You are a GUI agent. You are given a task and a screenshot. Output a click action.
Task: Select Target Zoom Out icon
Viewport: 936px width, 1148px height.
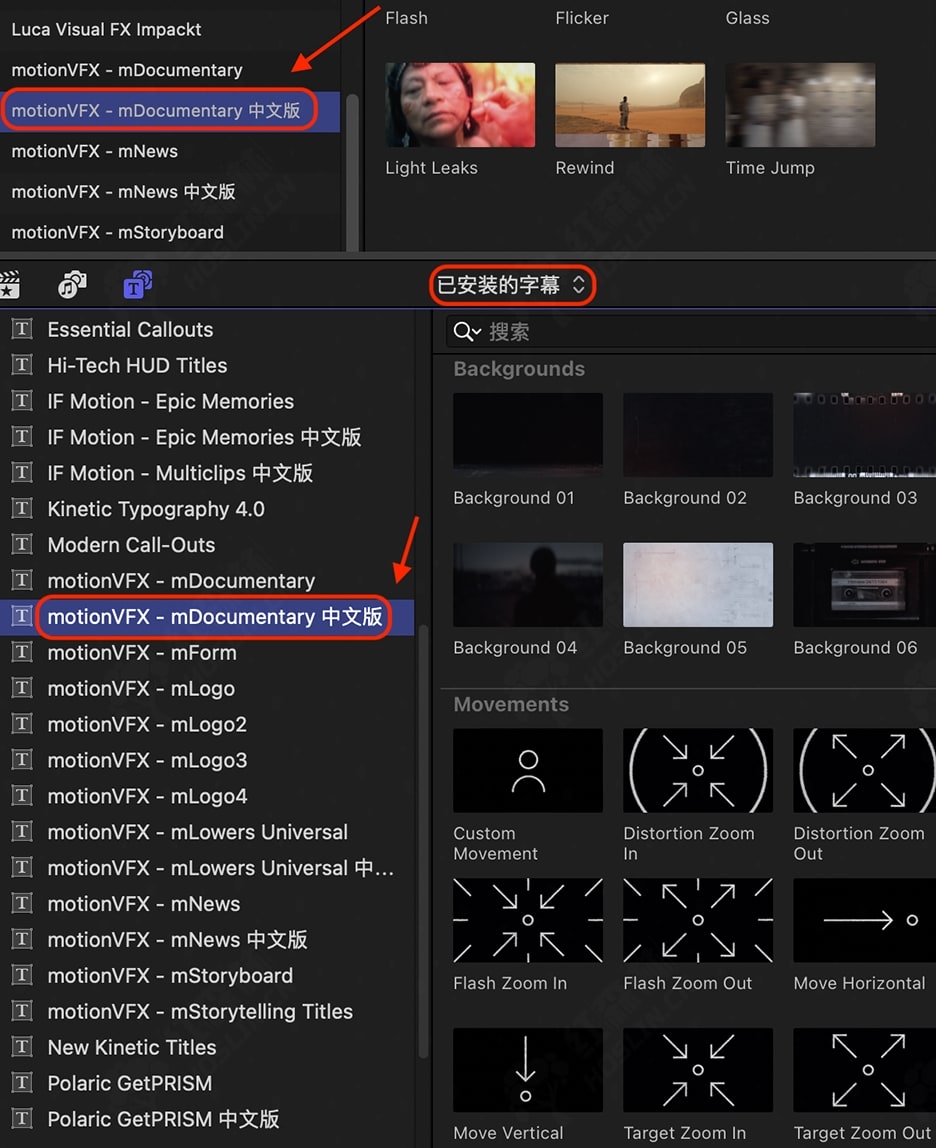click(x=864, y=1070)
